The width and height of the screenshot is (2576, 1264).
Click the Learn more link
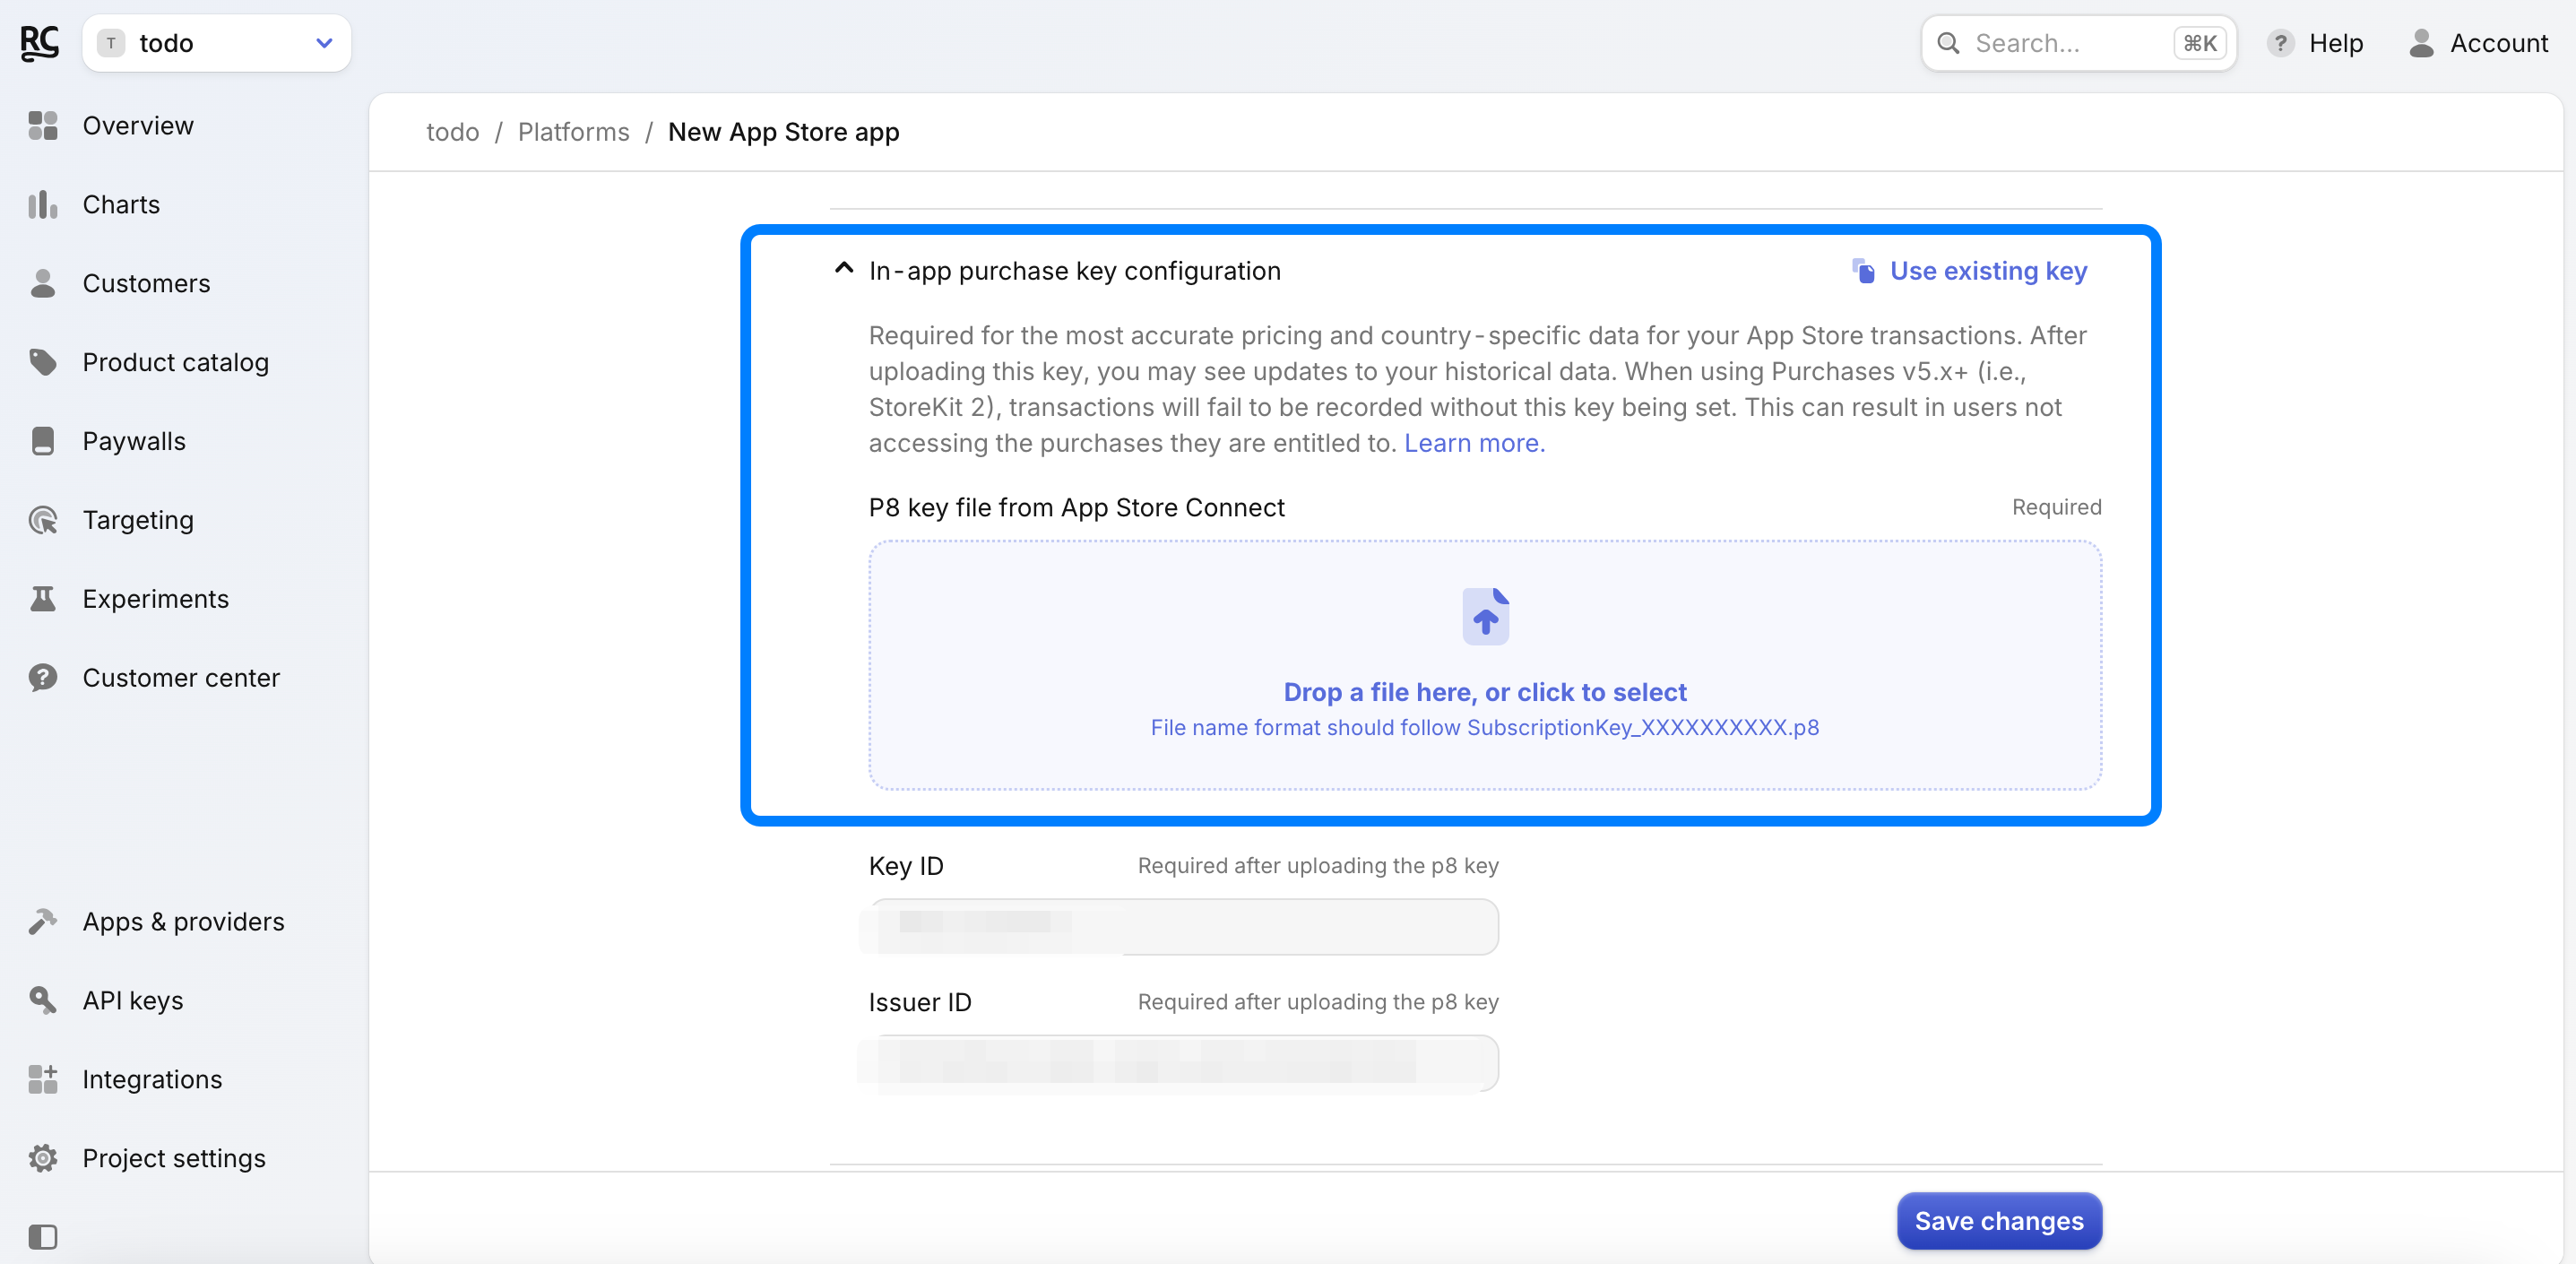click(x=1474, y=443)
